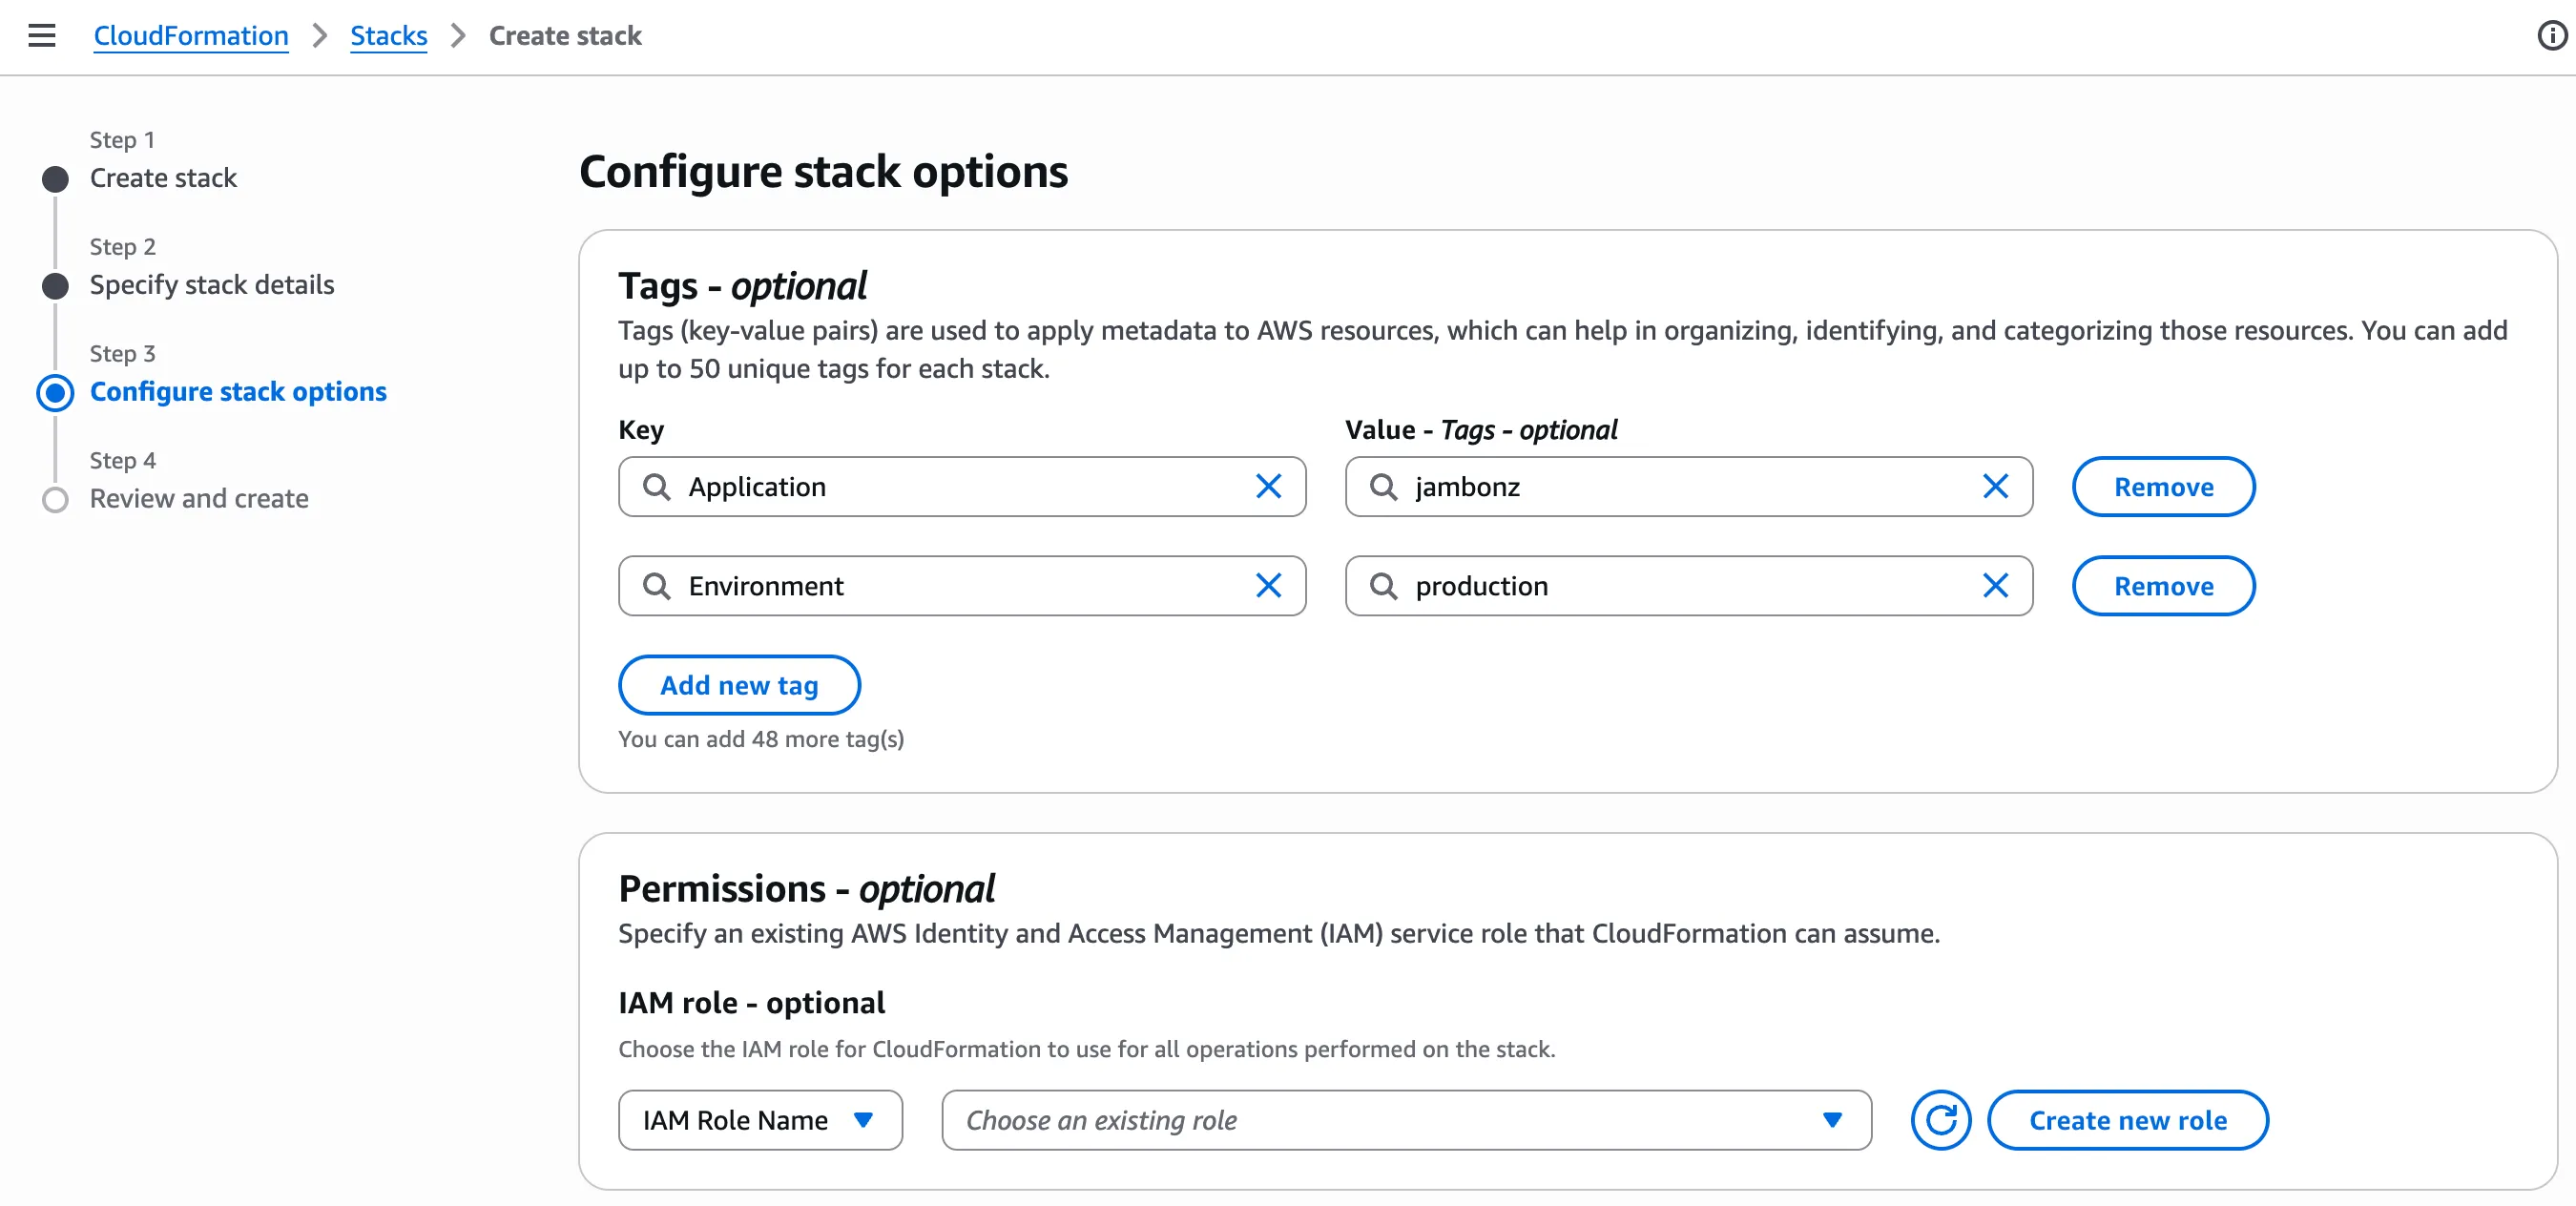Refresh the IAM role list
2576x1206 pixels.
coord(1940,1120)
